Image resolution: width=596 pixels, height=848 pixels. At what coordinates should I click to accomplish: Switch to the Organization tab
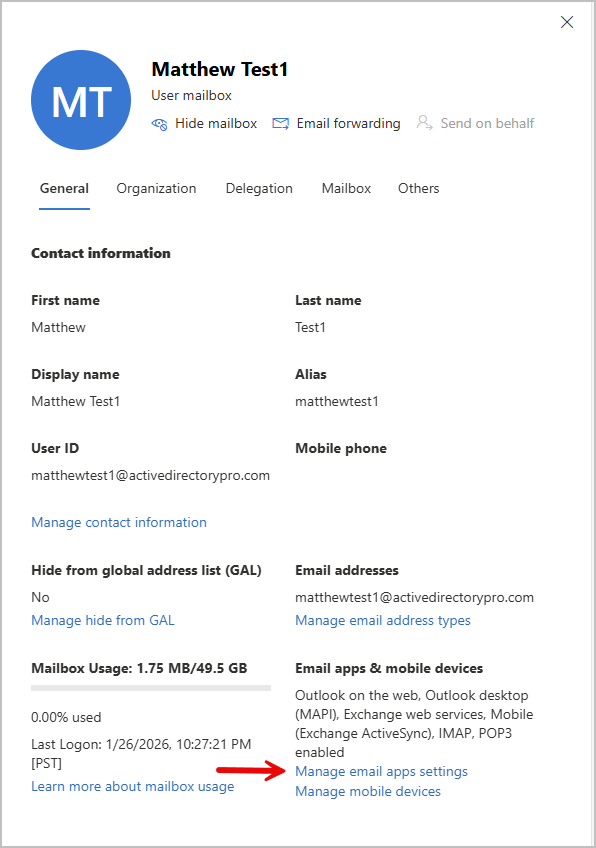tap(156, 188)
